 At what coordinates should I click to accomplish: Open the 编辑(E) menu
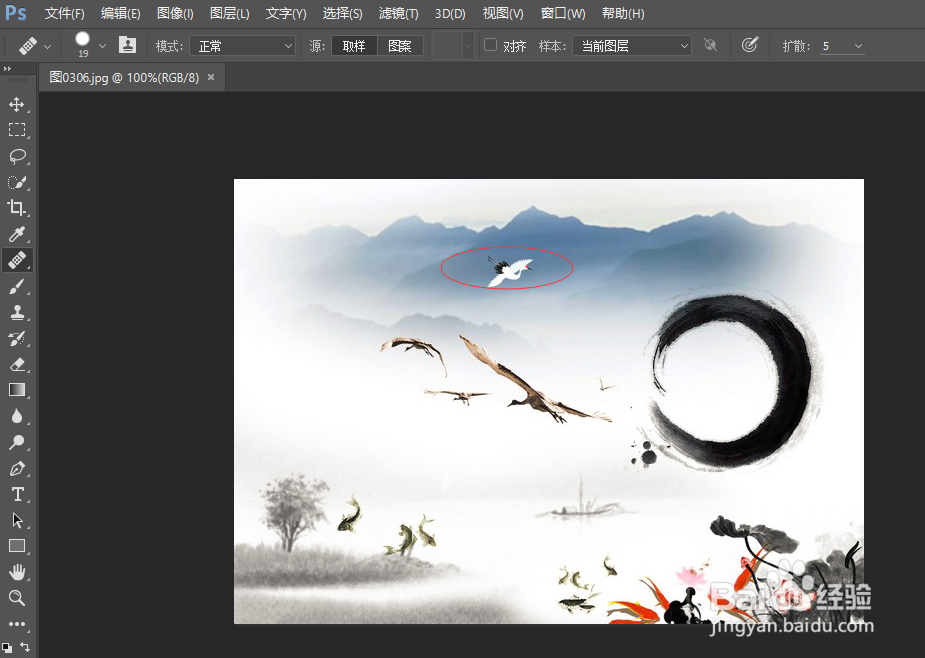click(121, 13)
